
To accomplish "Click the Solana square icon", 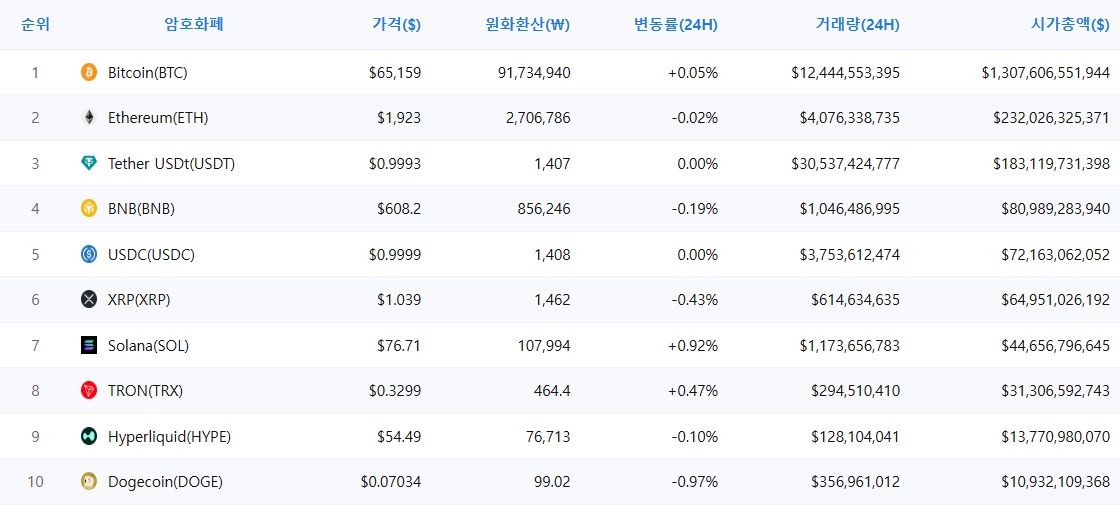I will point(89,346).
